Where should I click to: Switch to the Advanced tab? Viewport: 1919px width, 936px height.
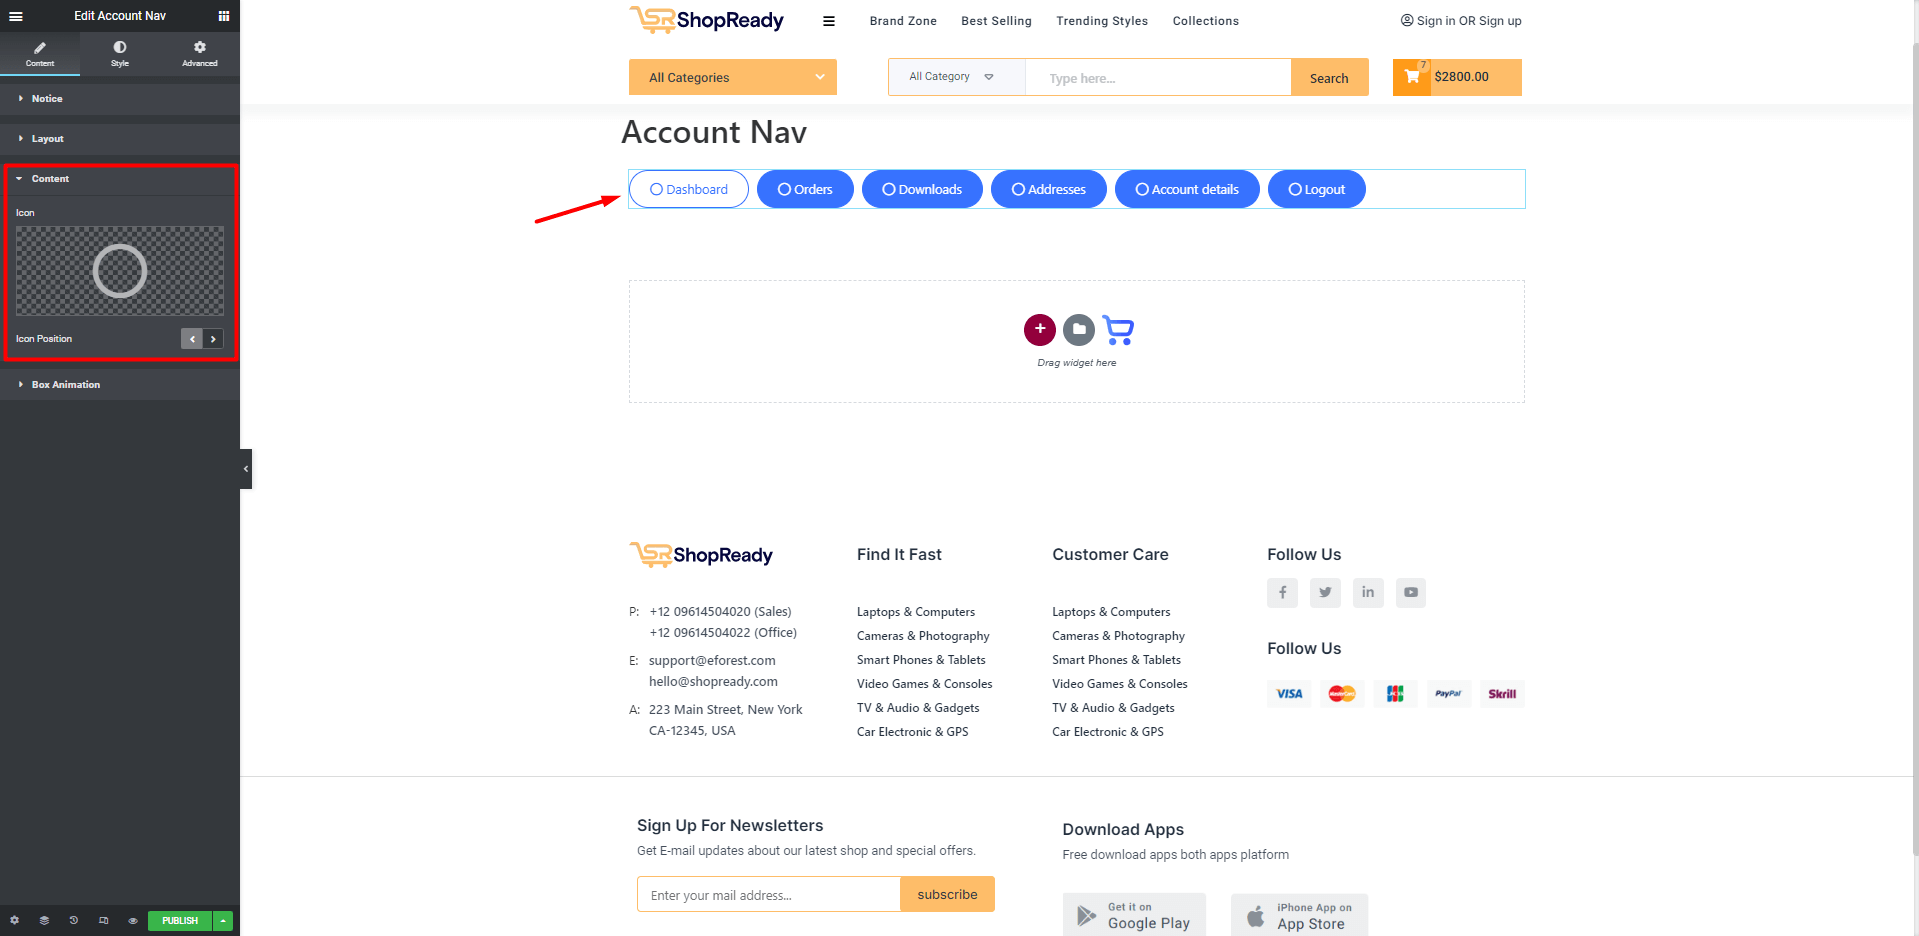200,53
